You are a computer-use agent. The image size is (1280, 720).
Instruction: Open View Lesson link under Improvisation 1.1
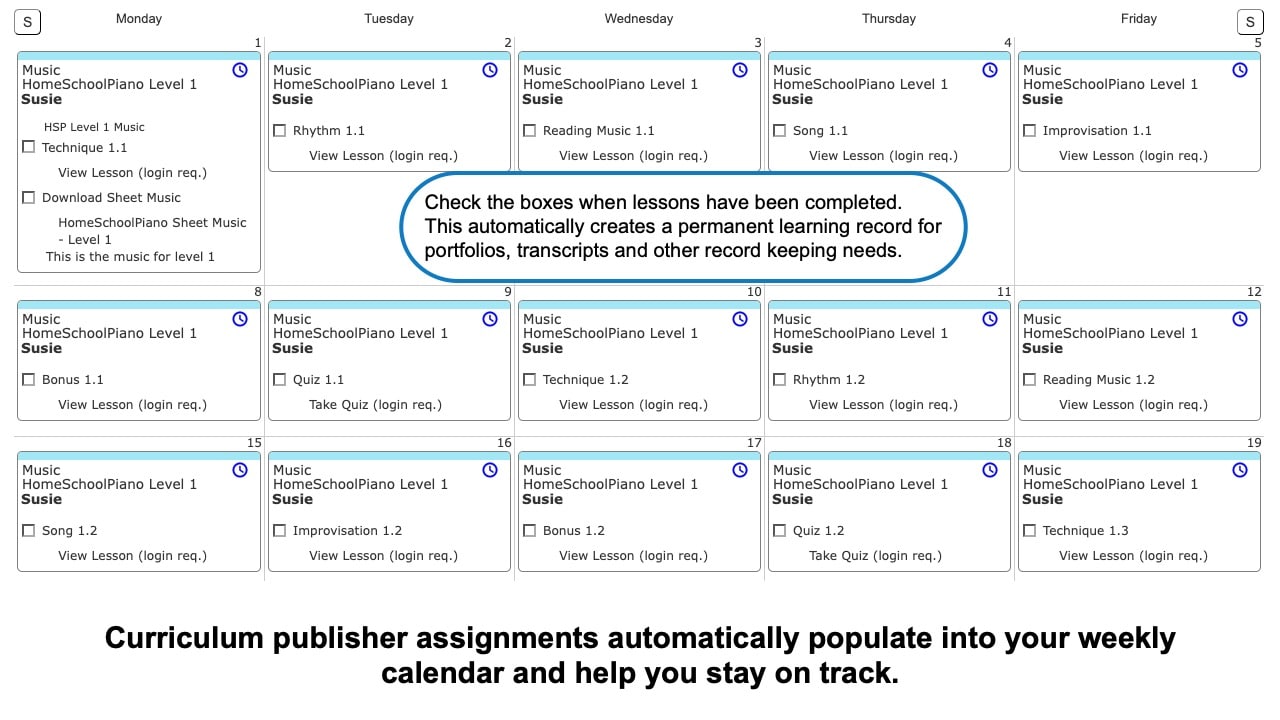[1133, 155]
